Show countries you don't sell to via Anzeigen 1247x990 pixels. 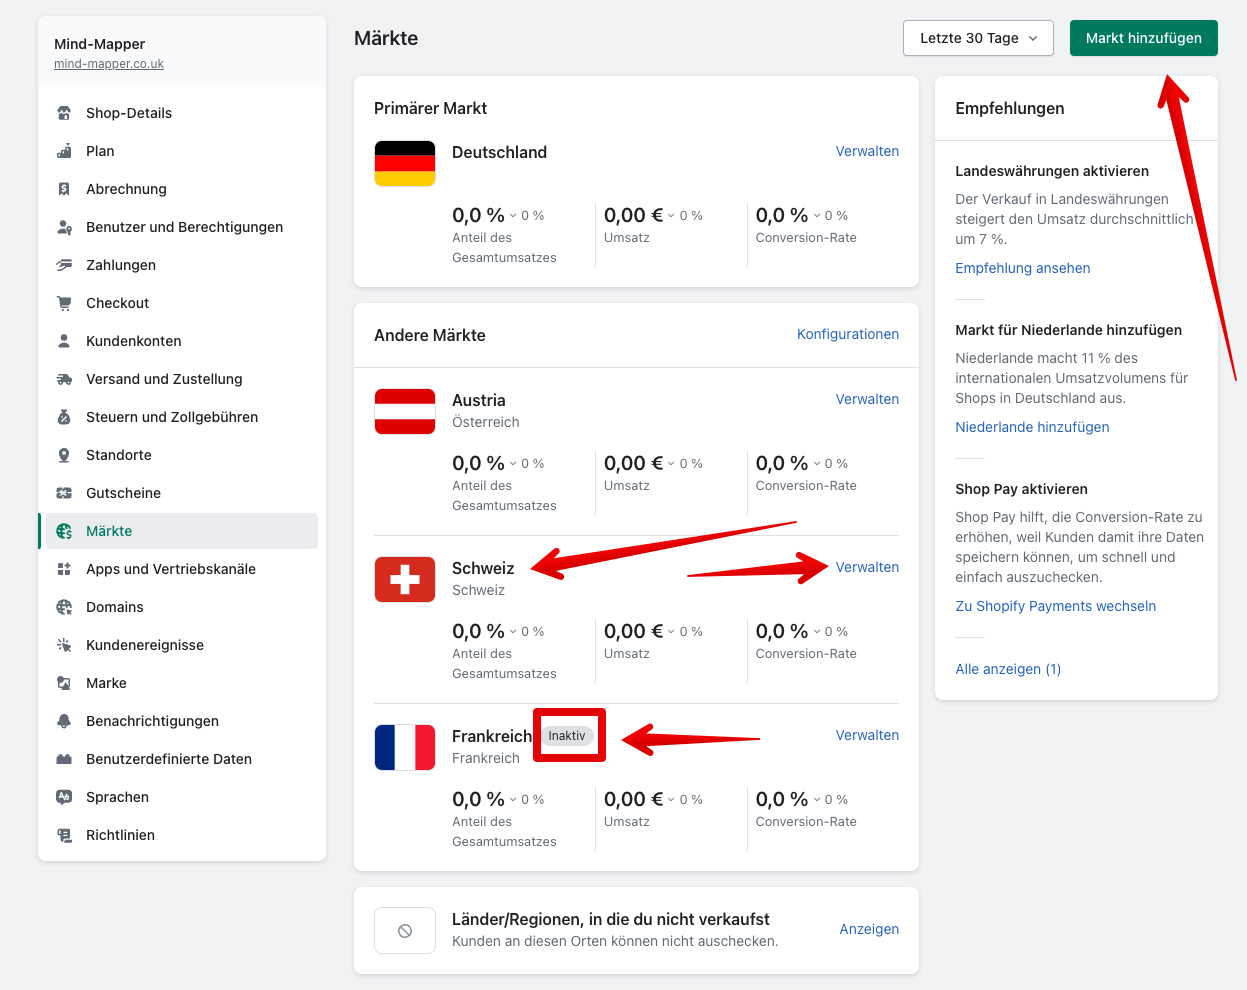(868, 929)
